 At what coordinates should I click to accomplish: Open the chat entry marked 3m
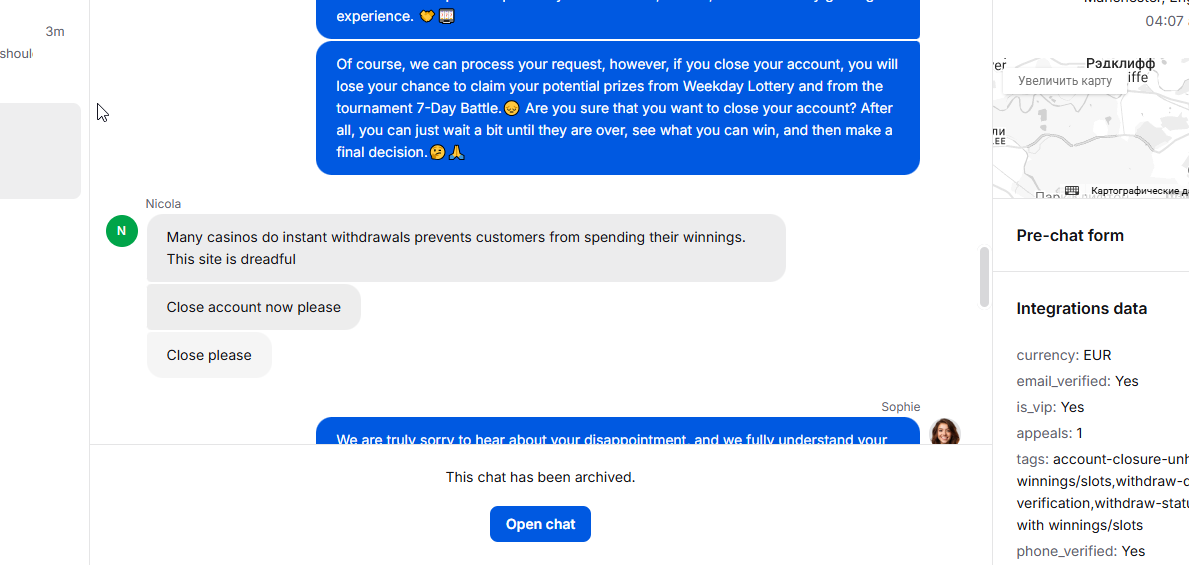pyautogui.click(x=34, y=43)
